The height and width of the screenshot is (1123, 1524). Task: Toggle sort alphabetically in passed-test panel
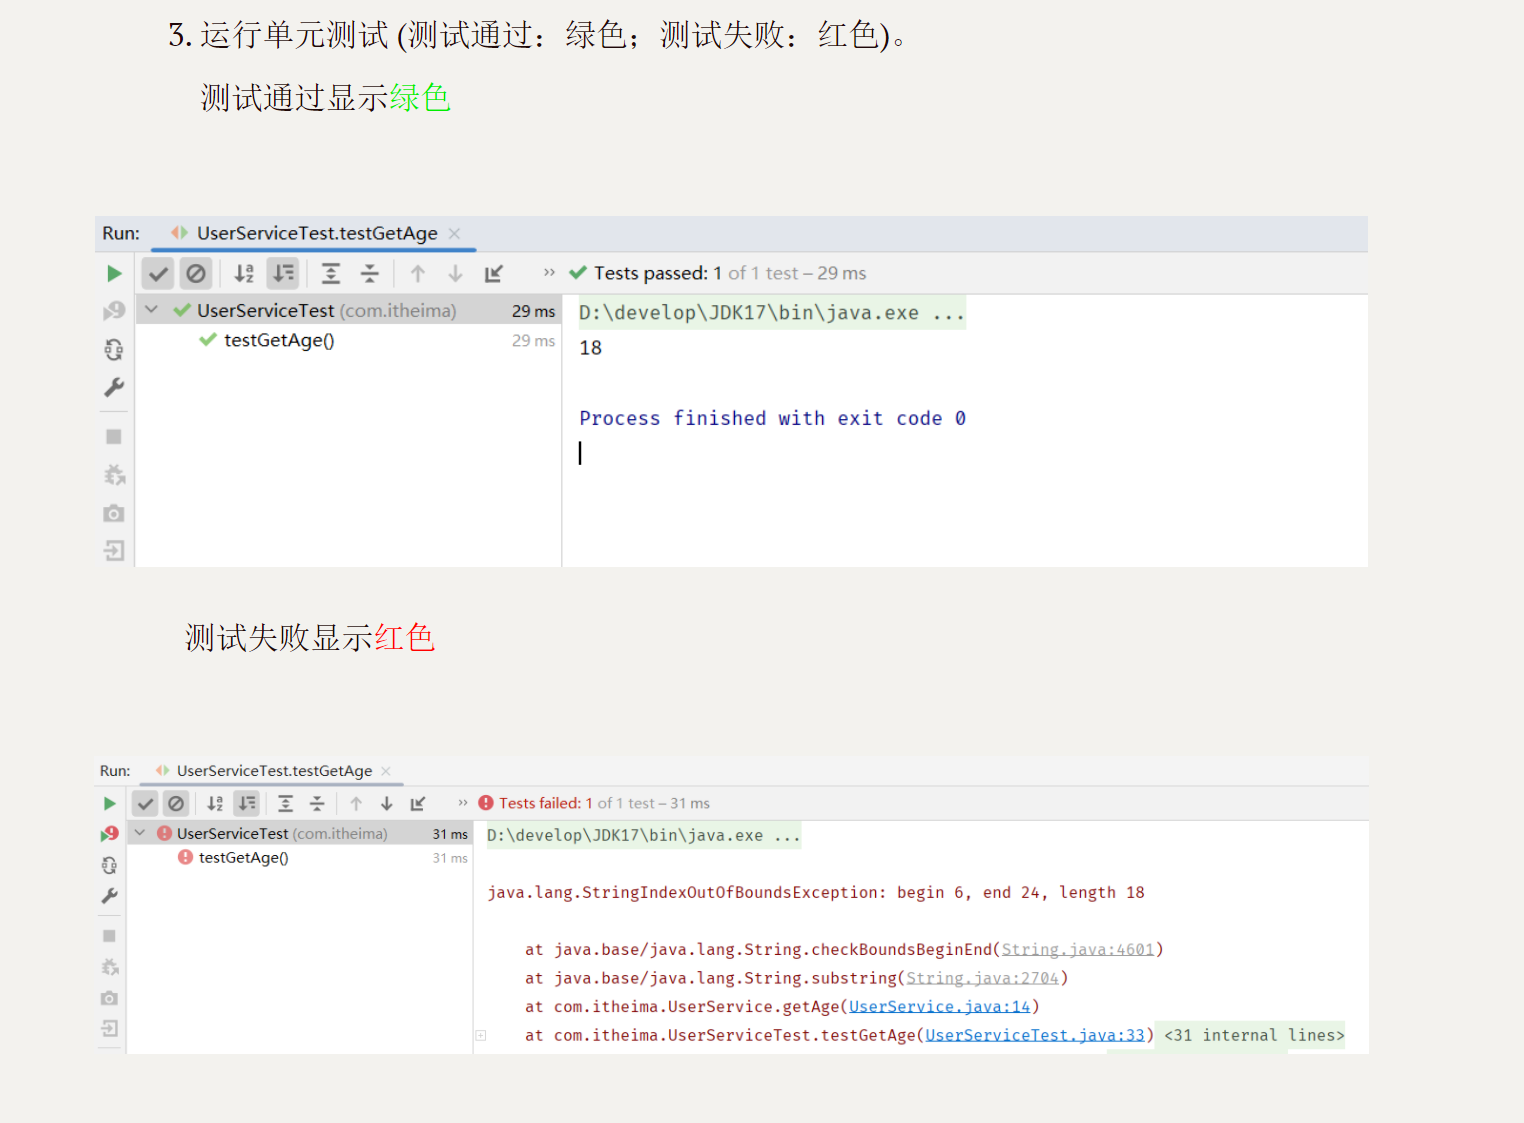pos(244,274)
